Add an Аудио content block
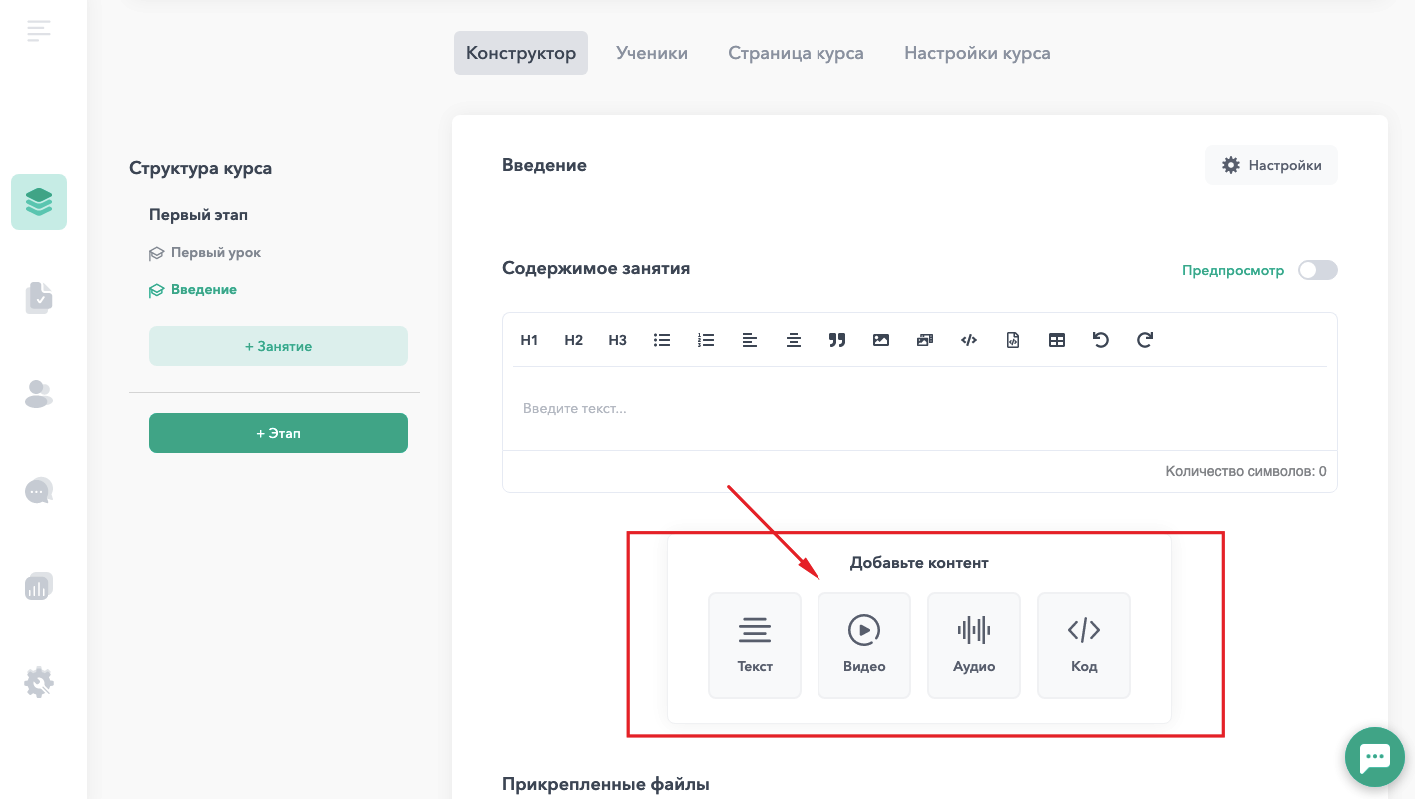This screenshot has height=799, width=1415. [x=974, y=645]
